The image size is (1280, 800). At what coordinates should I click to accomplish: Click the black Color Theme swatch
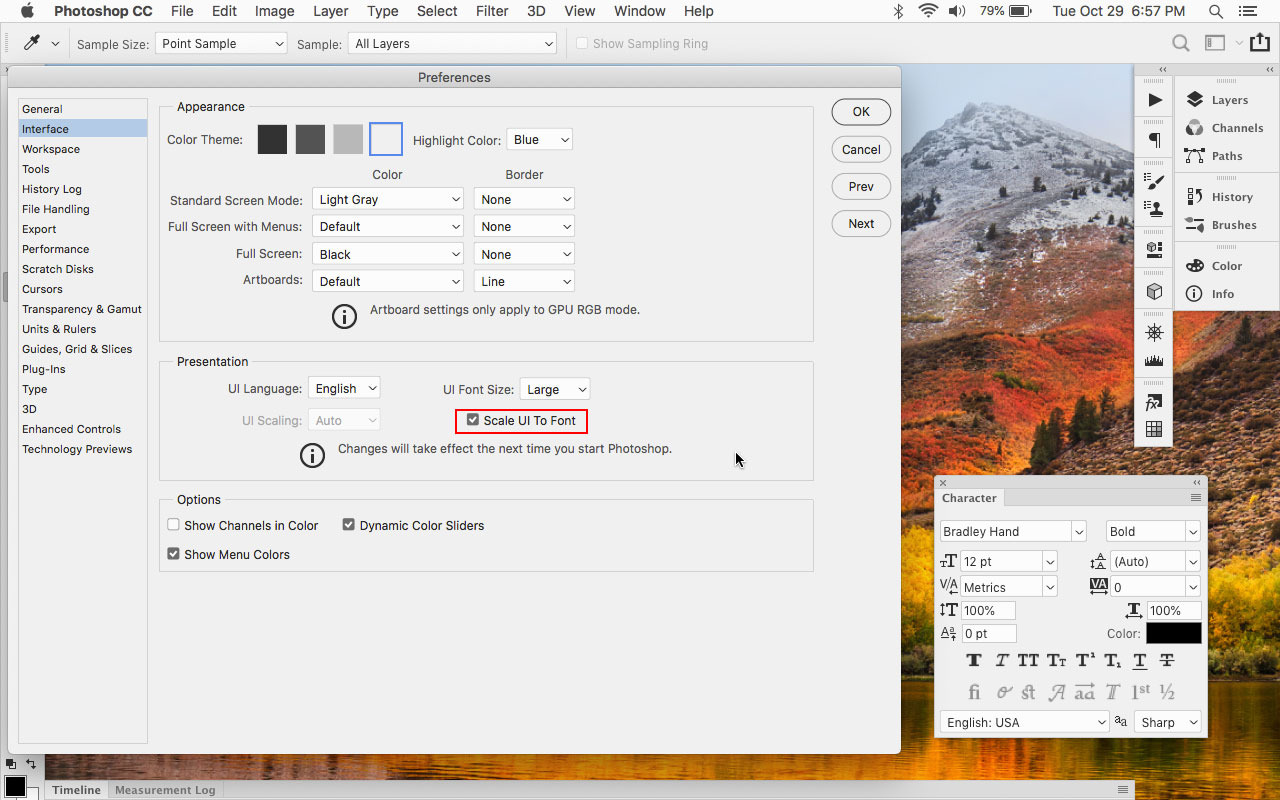coord(271,139)
